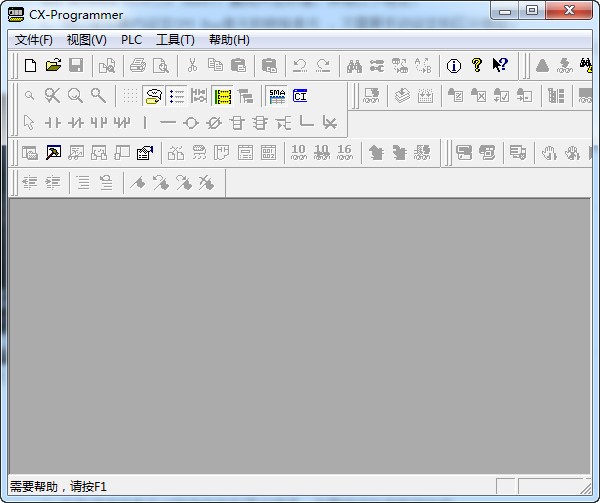This screenshot has height=503, width=600.
Task: Toggle the rung annotation list button
Action: pos(177,96)
